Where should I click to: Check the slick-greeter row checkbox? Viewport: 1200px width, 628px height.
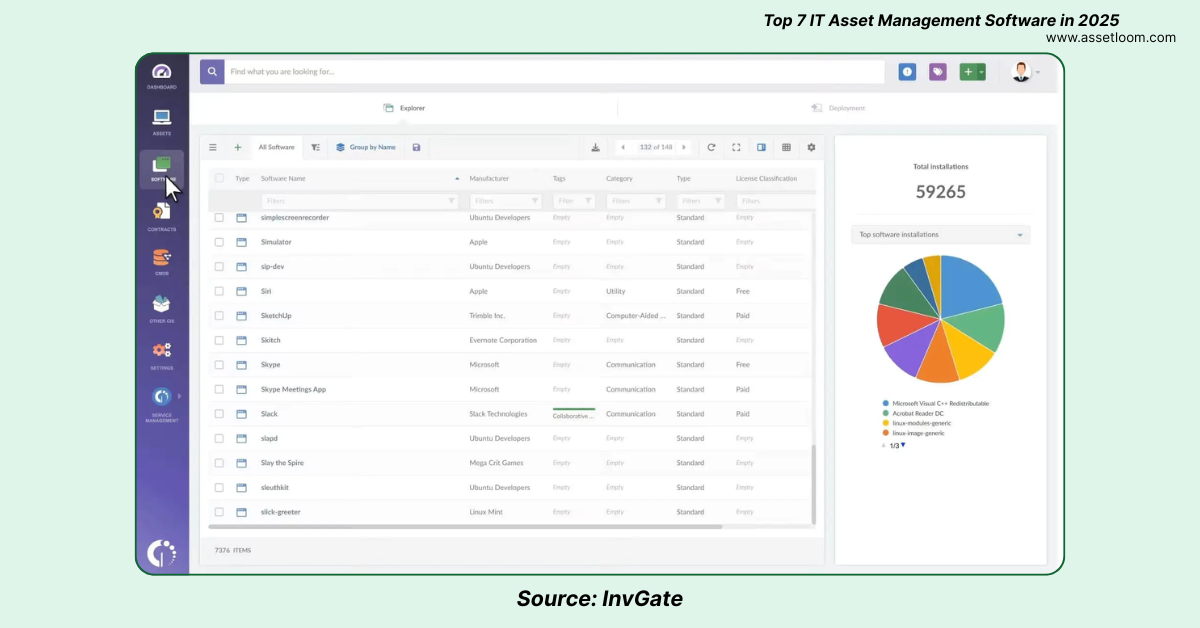(x=219, y=512)
